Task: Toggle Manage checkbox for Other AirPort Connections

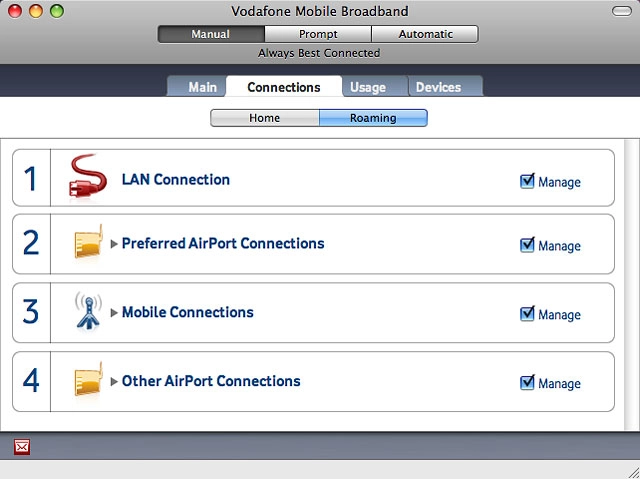Action: pos(528,382)
